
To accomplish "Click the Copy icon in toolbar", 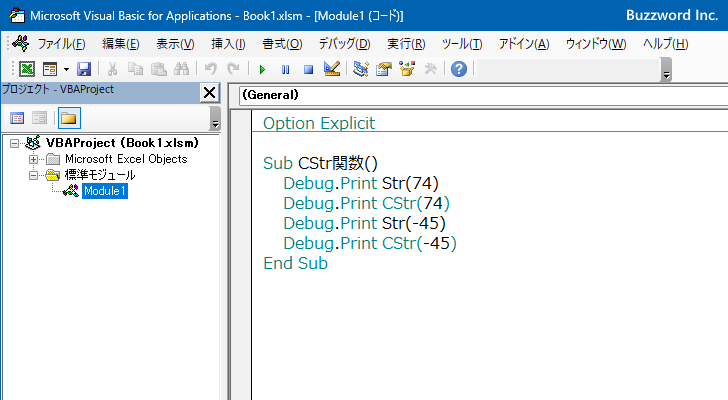I will [135, 69].
